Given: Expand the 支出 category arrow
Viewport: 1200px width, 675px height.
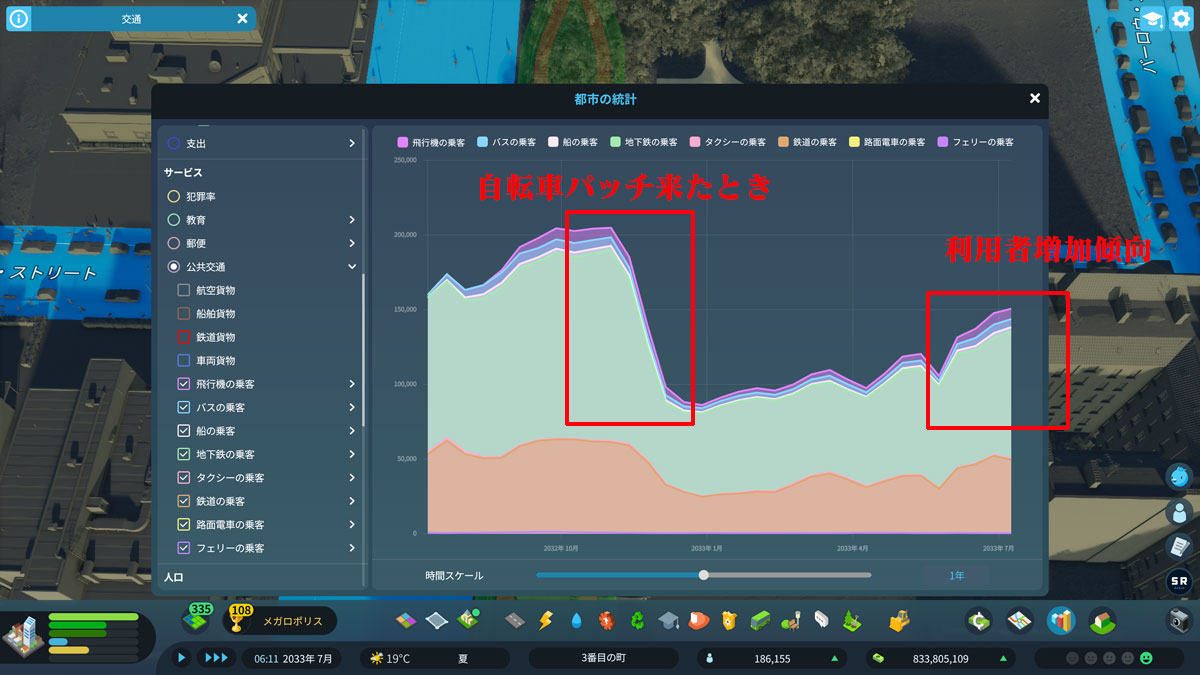Looking at the screenshot, I should 352,144.
